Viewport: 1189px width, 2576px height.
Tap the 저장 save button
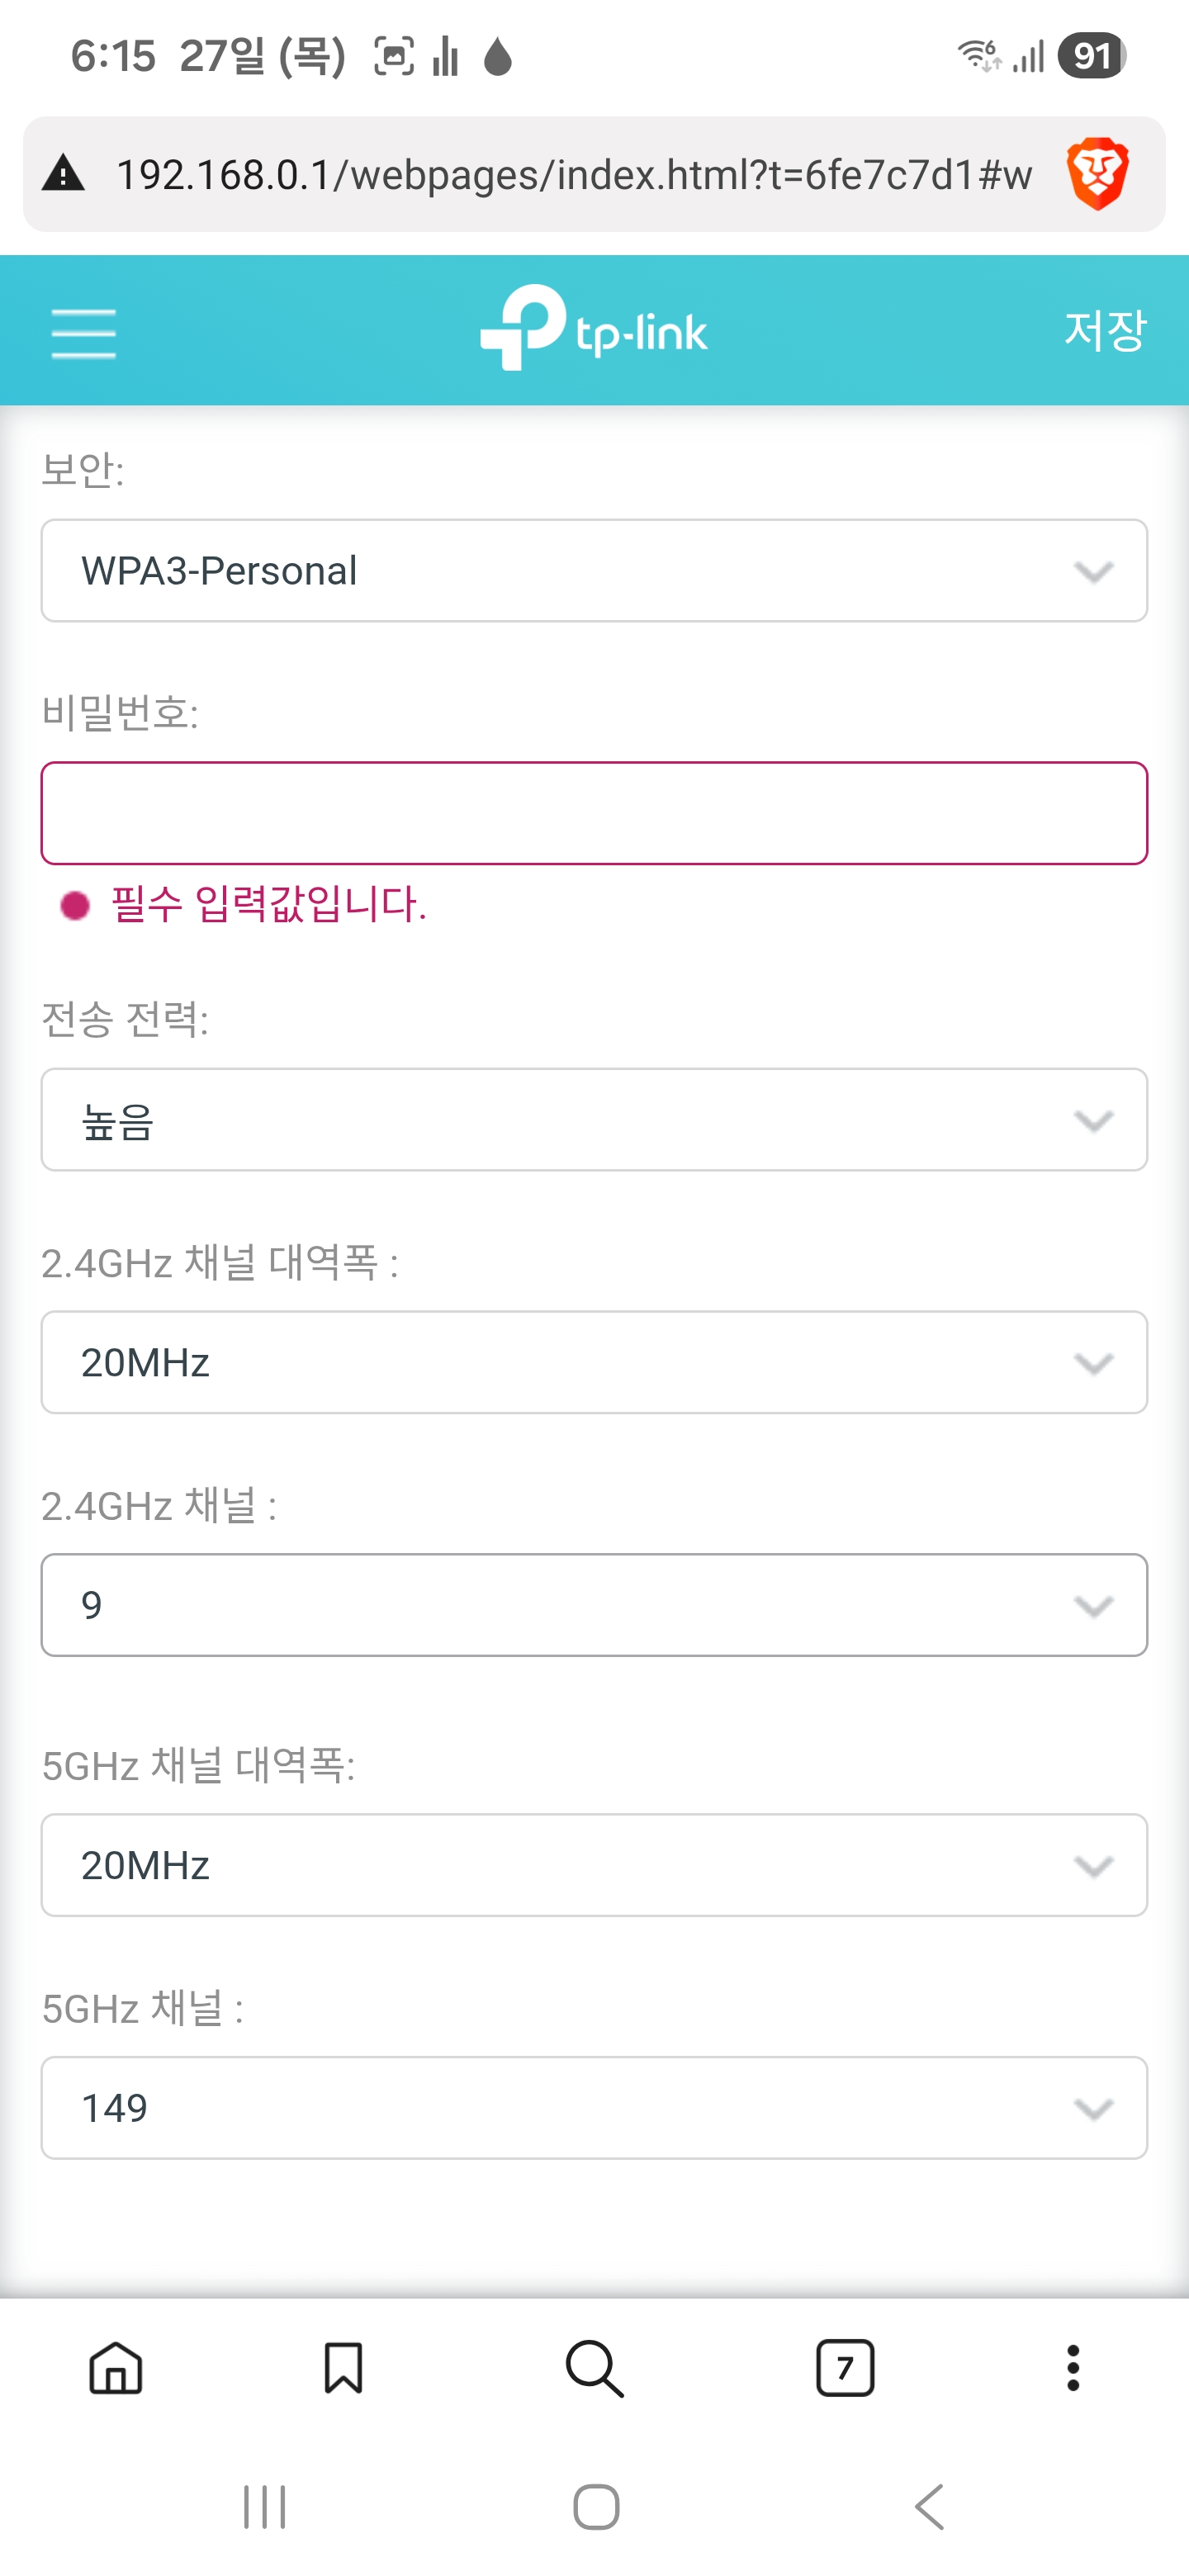pyautogui.click(x=1104, y=330)
